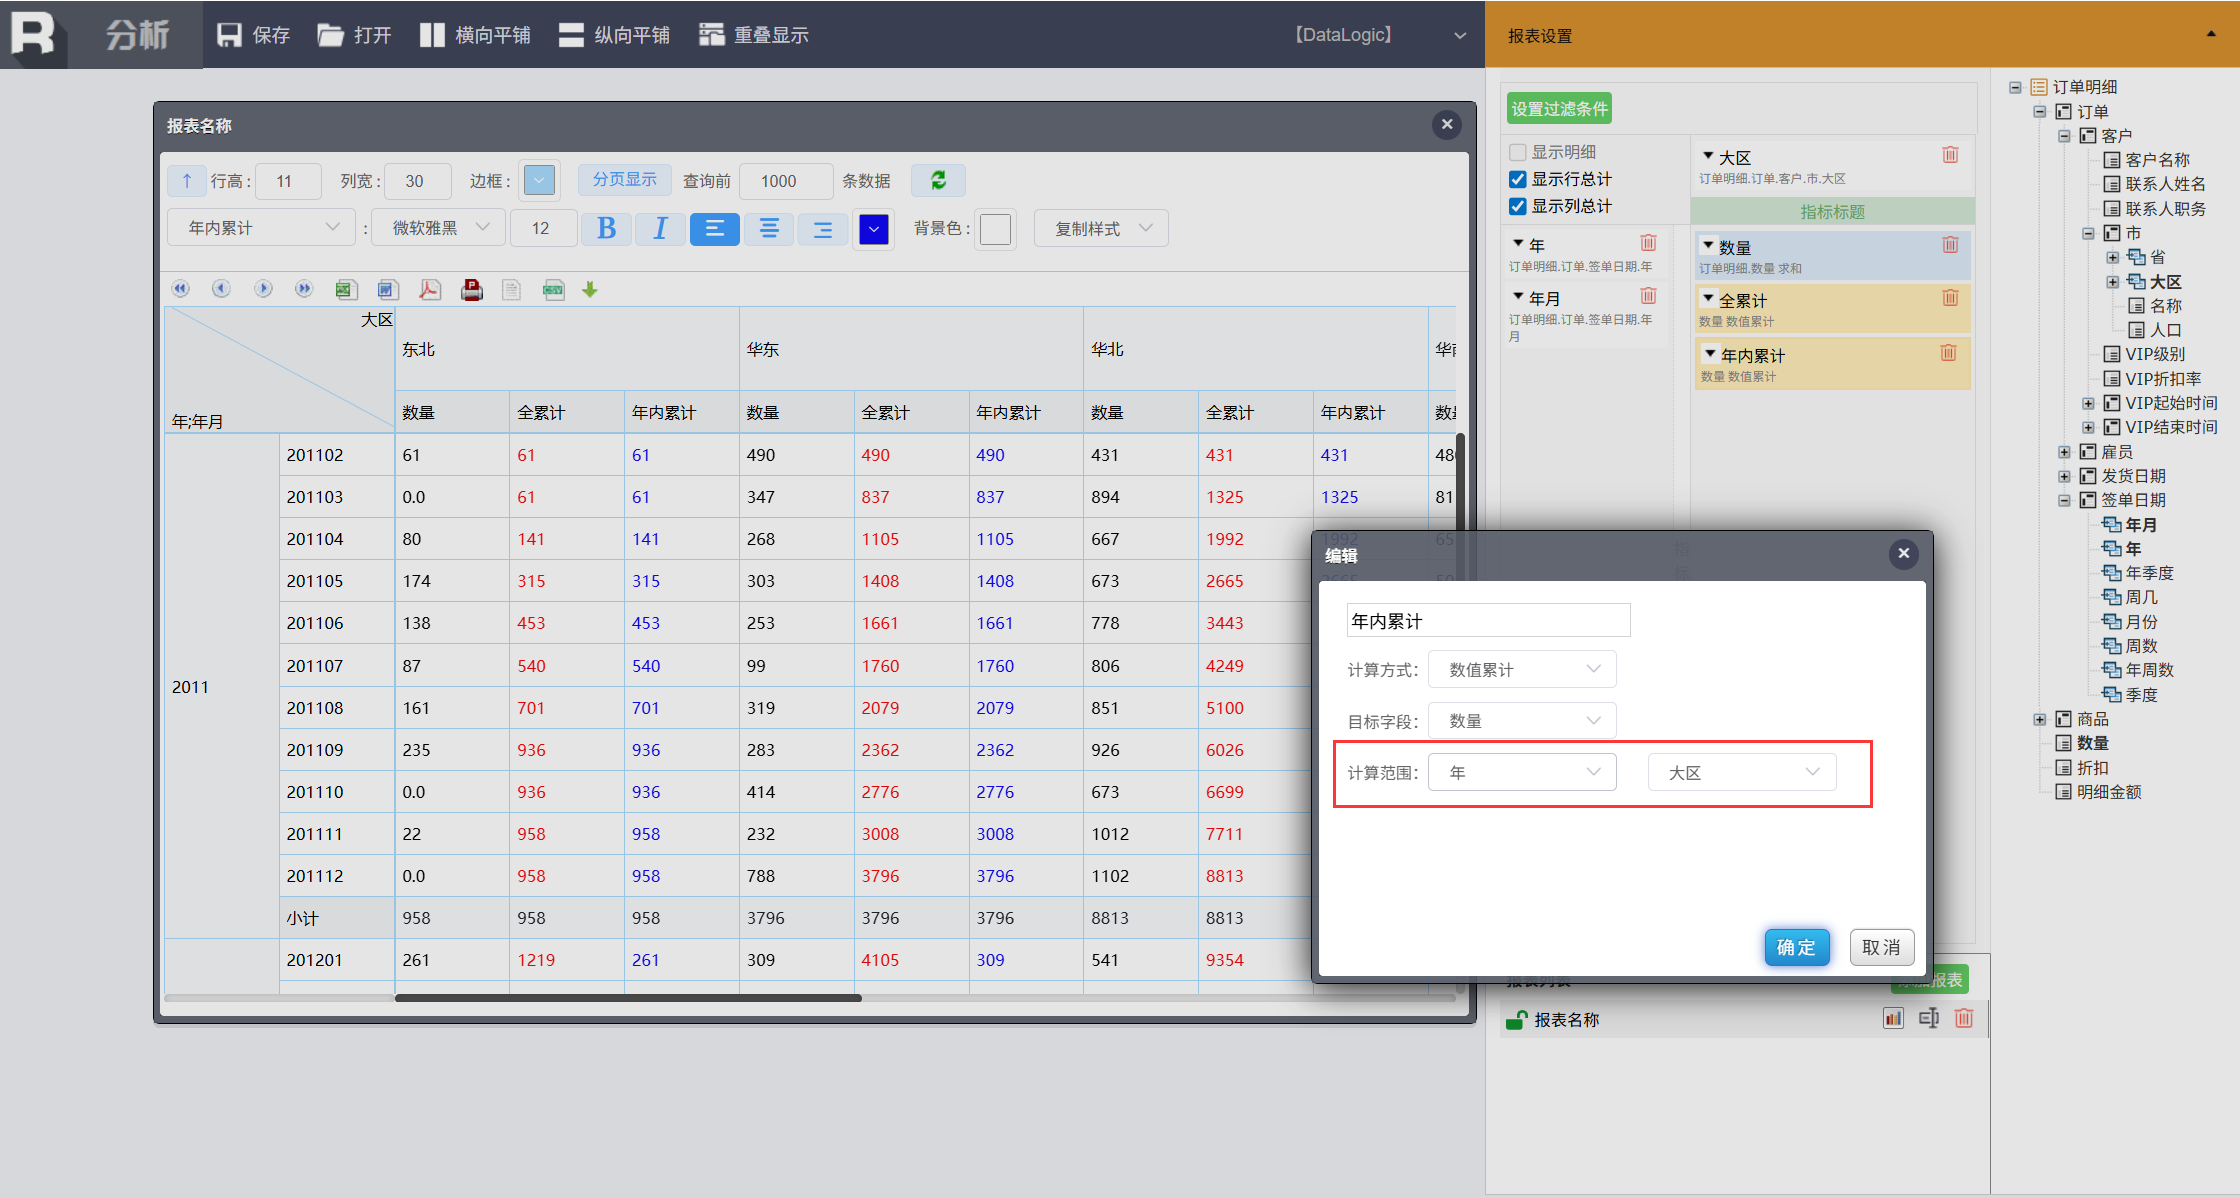The image size is (2240, 1198).
Task: Delete the 年内累计 indicator with trash icon
Action: pyautogui.click(x=1948, y=353)
